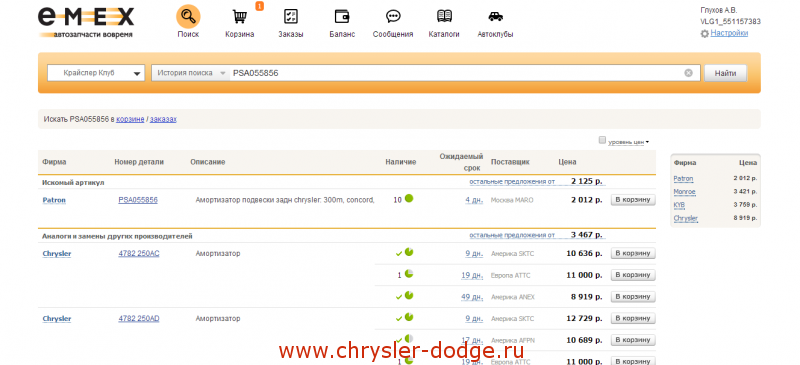This screenshot has width=800, height=365.
Task: Click the Номер детали column header
Action: pyautogui.click(x=139, y=162)
